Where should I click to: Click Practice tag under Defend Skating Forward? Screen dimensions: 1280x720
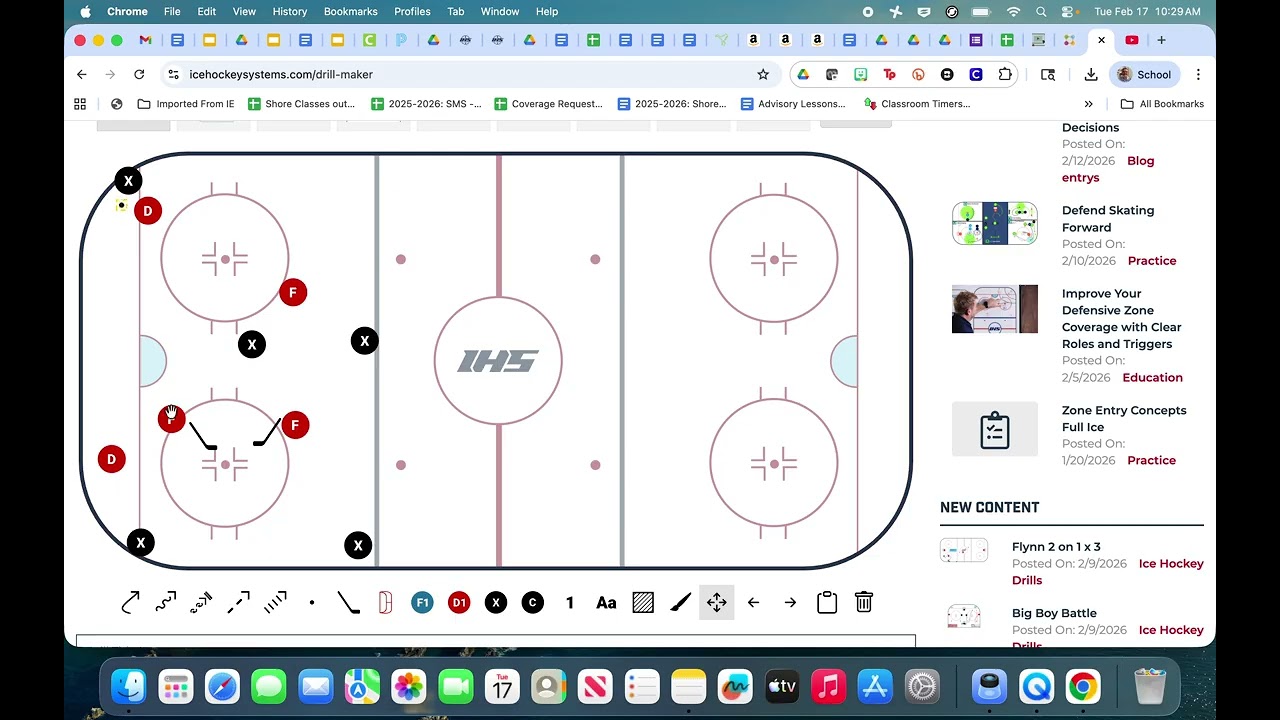pyautogui.click(x=1152, y=260)
